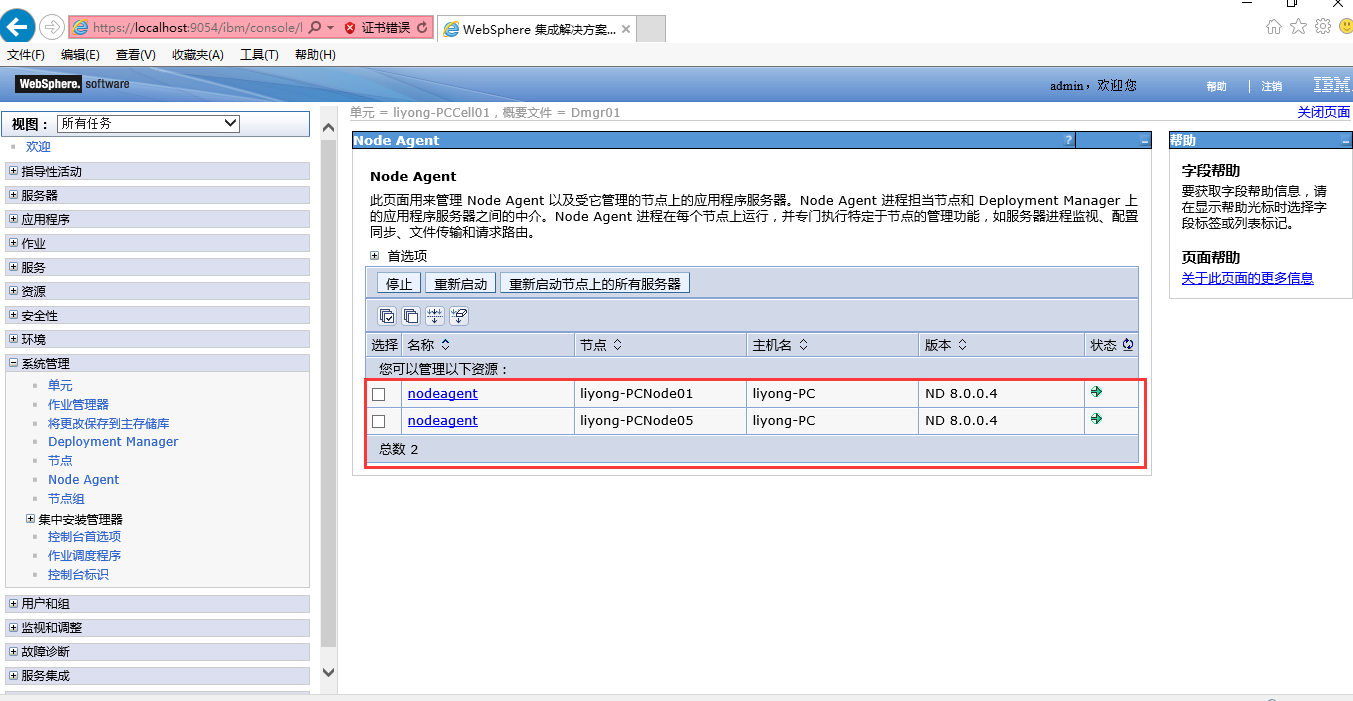
Task: Open browser settings gear icon
Action: [1323, 27]
